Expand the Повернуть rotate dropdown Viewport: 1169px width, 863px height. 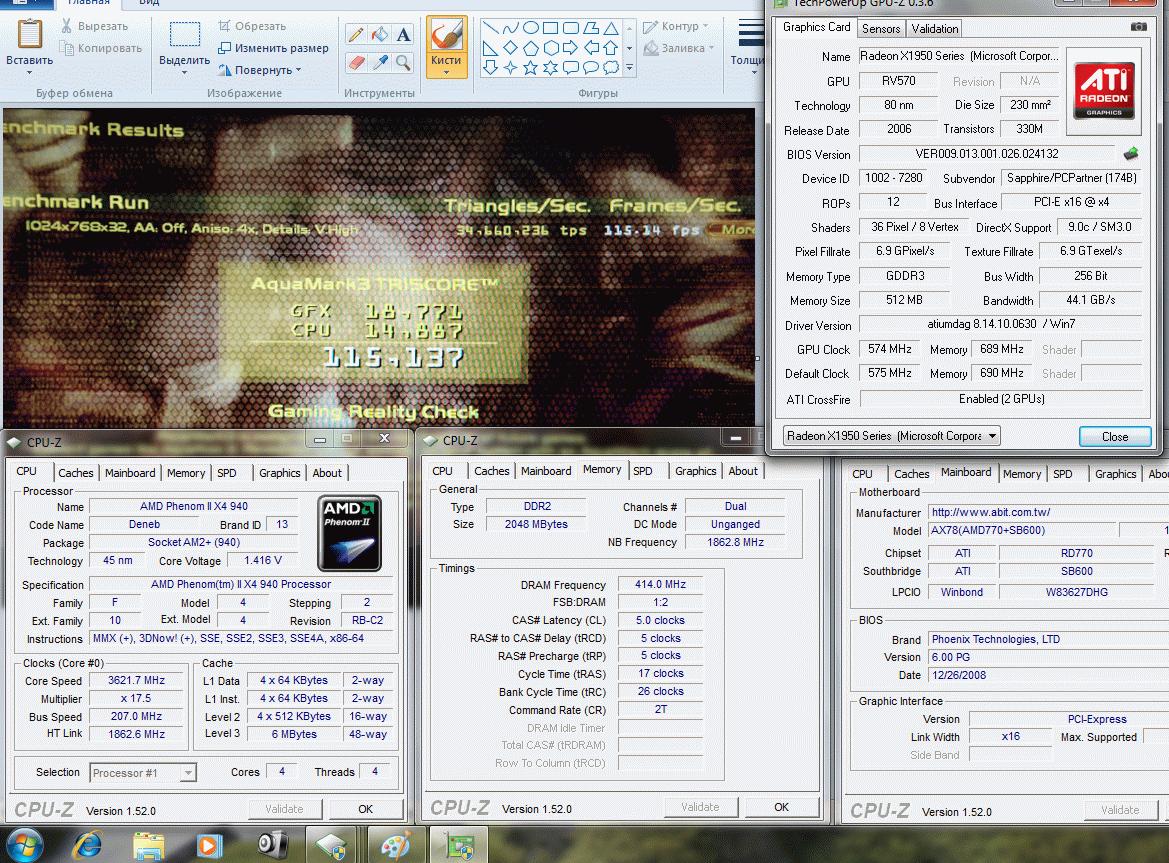(x=298, y=70)
